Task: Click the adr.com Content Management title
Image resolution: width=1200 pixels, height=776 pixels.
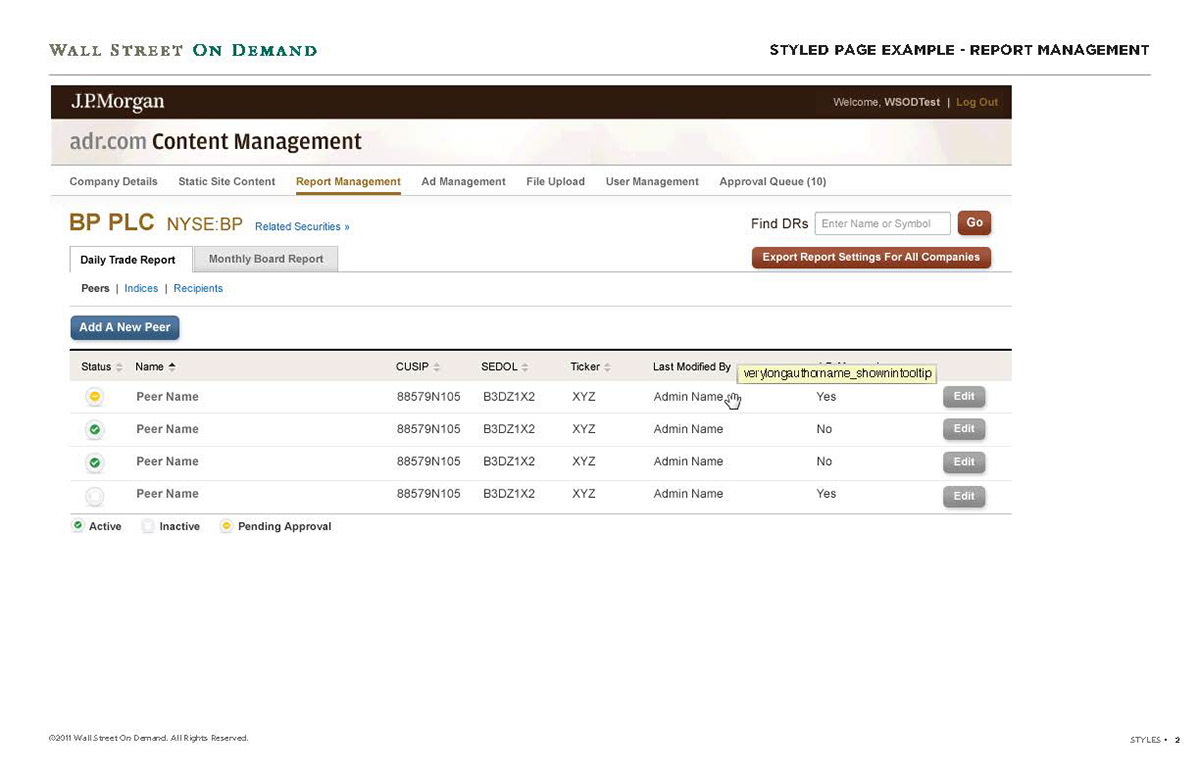Action: [x=216, y=142]
